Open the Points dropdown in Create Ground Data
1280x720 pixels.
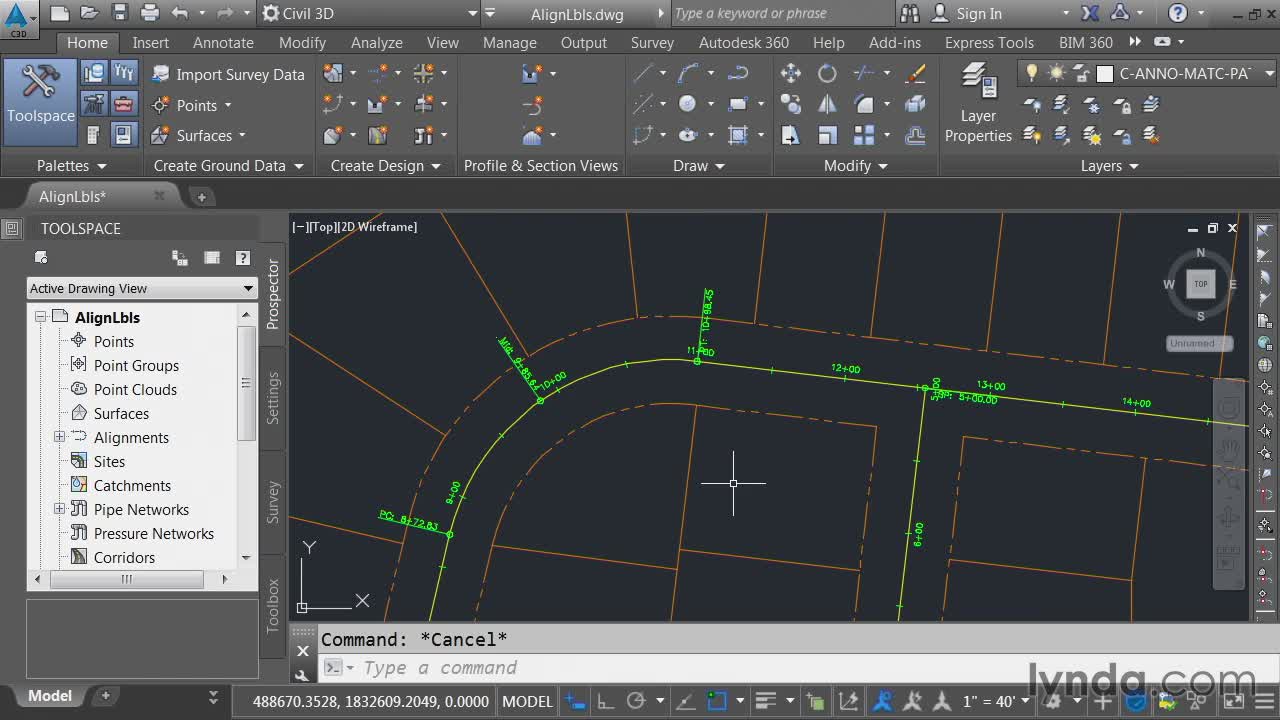[x=191, y=105]
